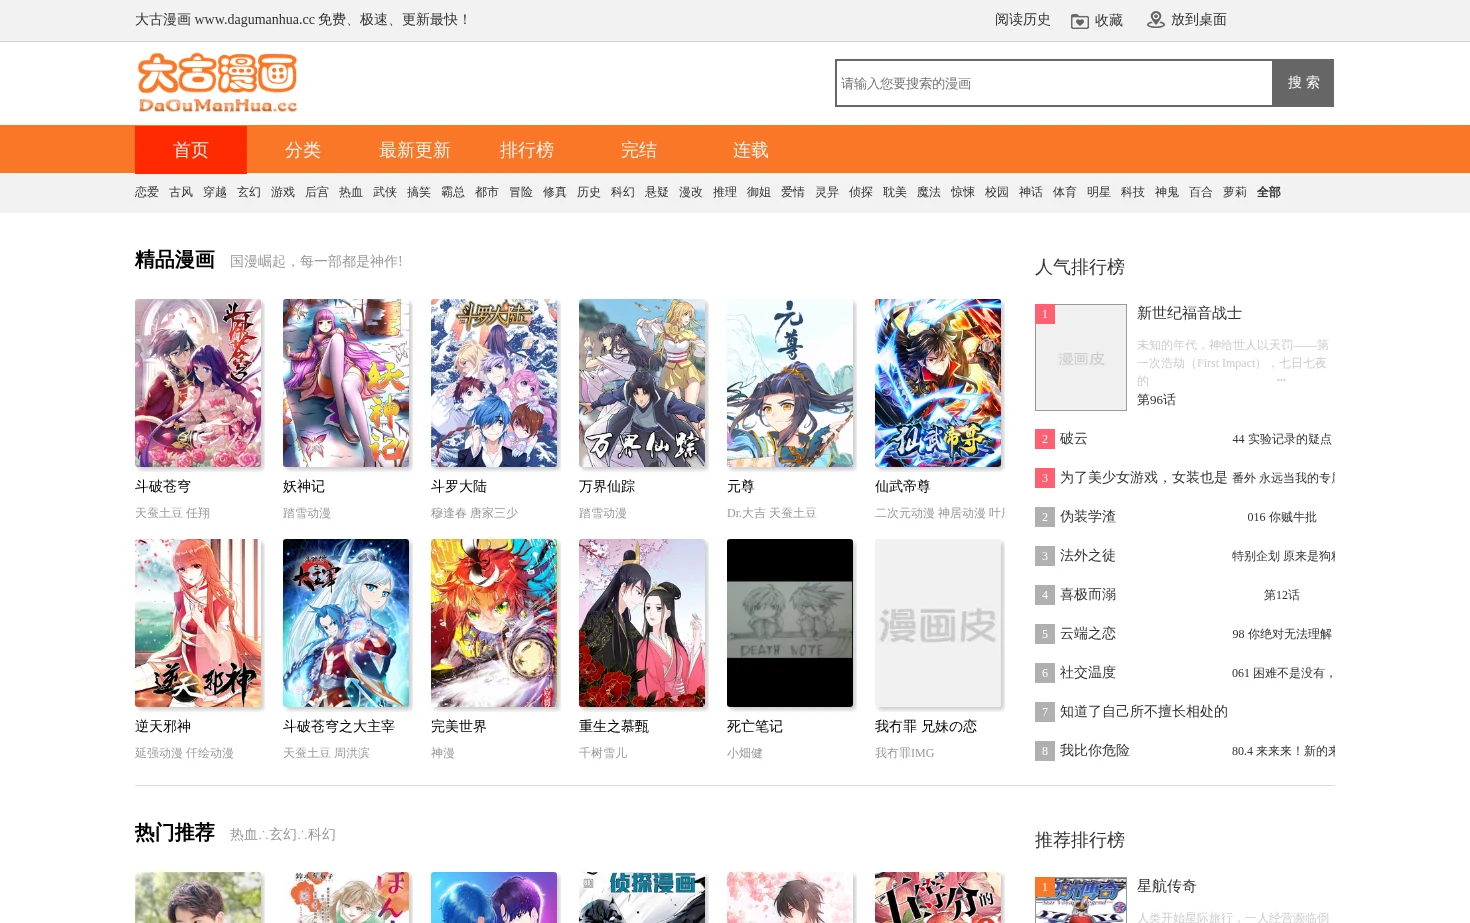Open 完美世界 cover thumbnail
Image resolution: width=1470 pixels, height=923 pixels.
[494, 623]
